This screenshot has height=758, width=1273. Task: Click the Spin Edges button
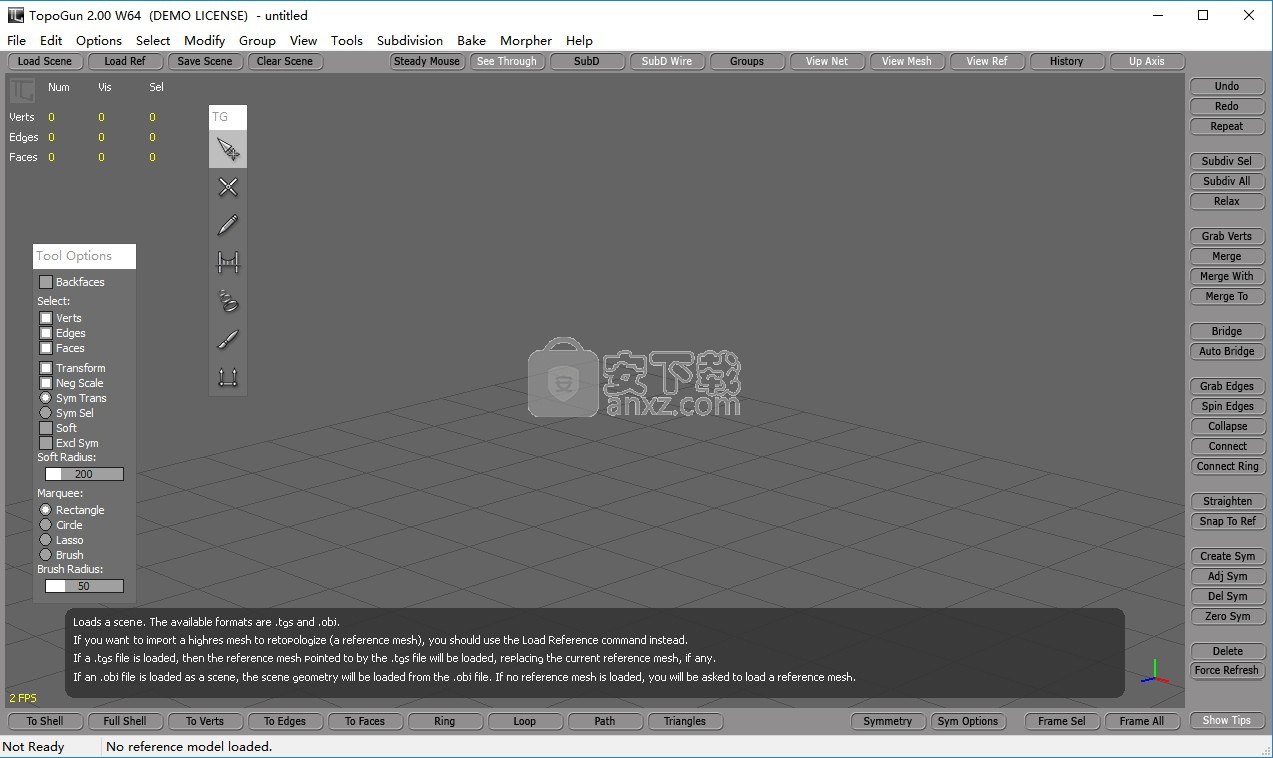click(x=1227, y=406)
